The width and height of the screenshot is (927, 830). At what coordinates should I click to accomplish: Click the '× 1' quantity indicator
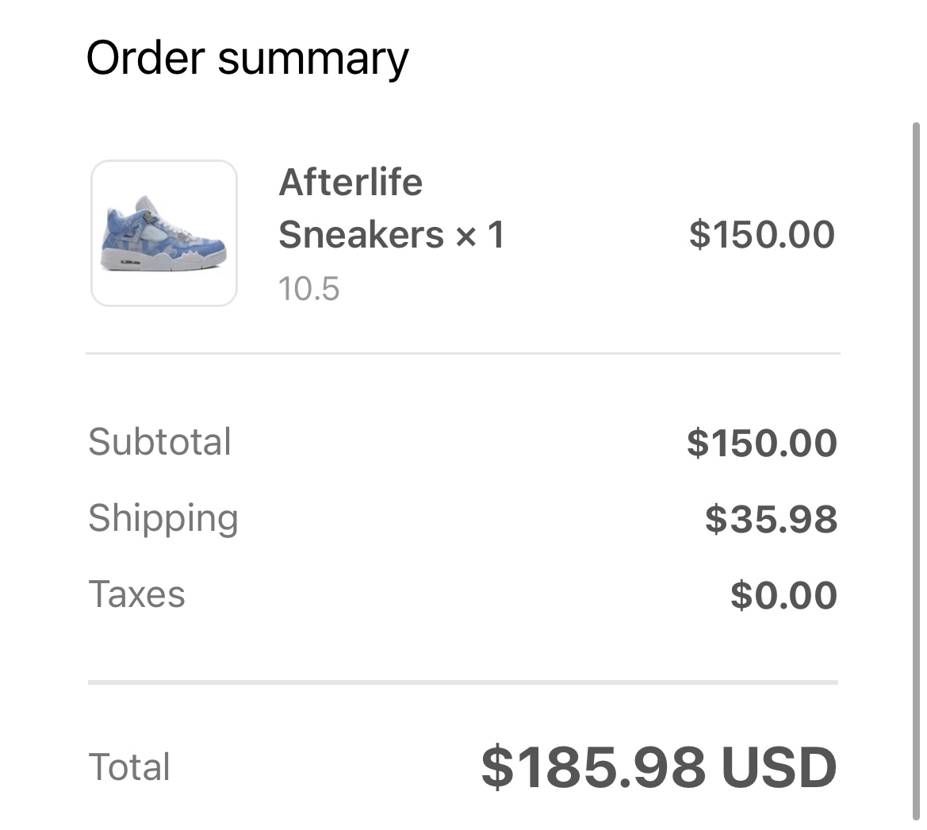[480, 236]
